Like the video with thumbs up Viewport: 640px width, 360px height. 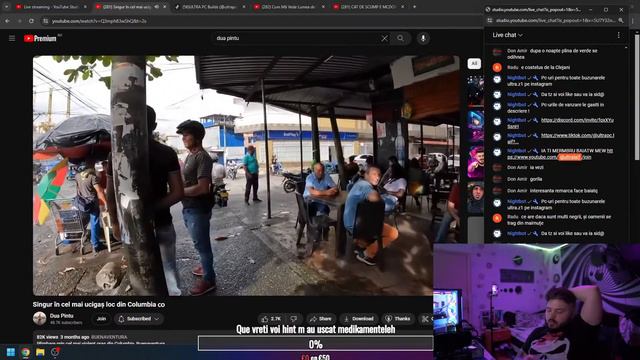(x=271, y=319)
